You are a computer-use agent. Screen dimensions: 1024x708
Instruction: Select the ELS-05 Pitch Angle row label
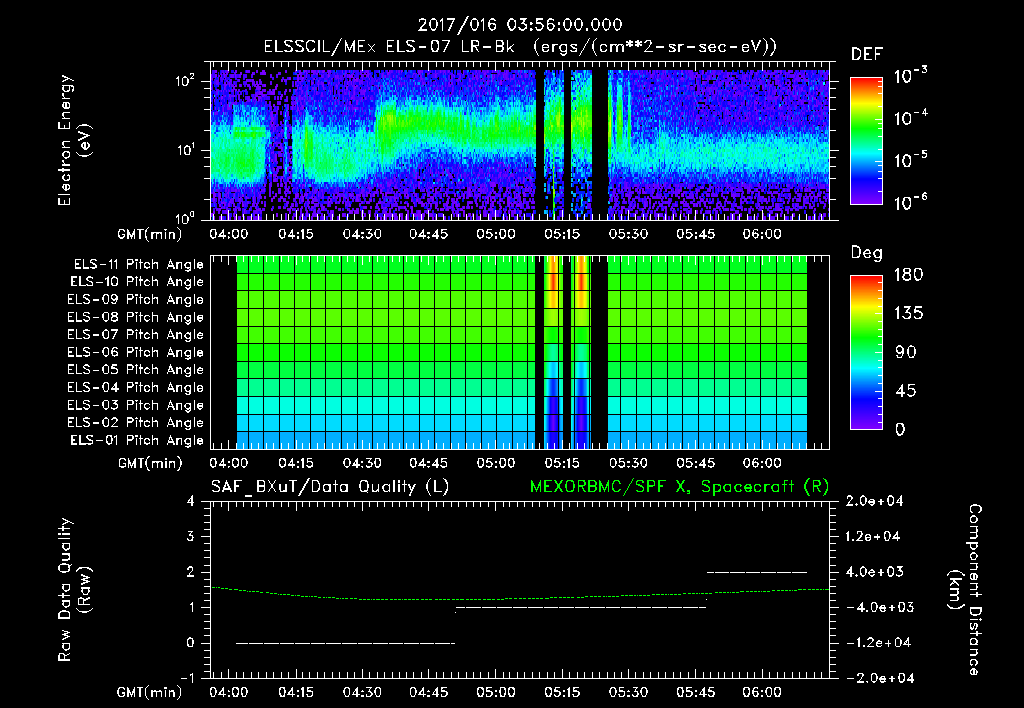(136, 370)
